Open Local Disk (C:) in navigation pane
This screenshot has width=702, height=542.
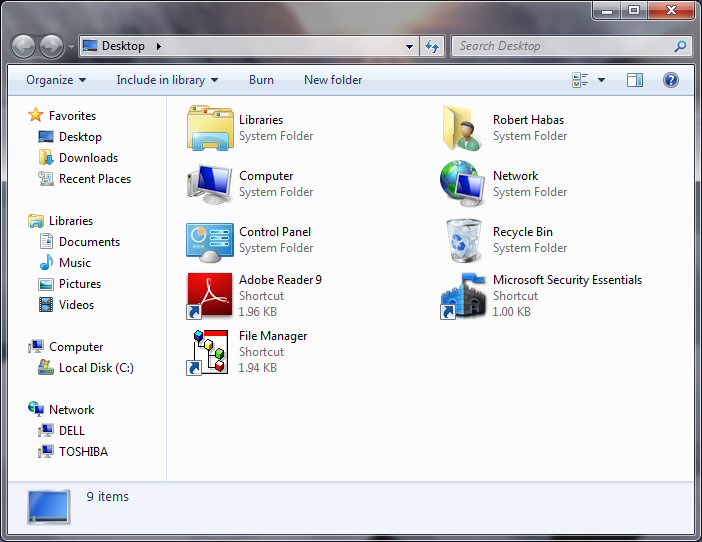pyautogui.click(x=95, y=368)
